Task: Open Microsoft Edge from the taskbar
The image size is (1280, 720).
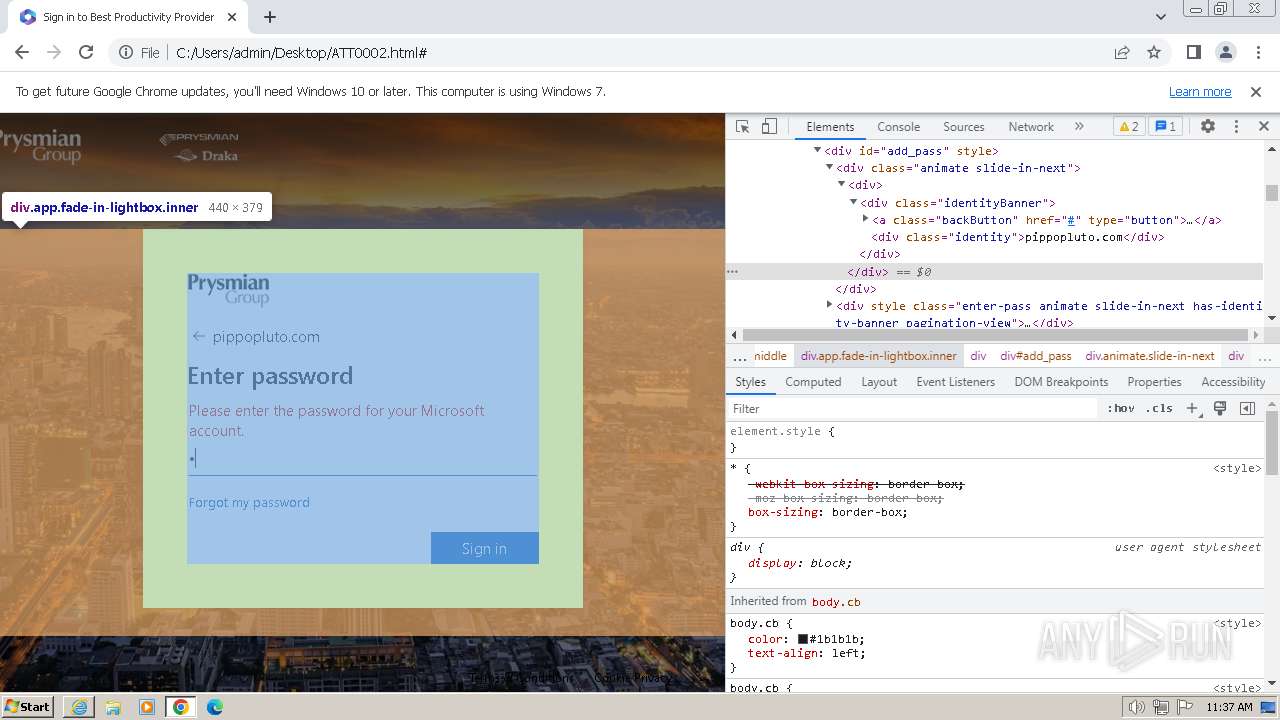Action: coord(215,707)
